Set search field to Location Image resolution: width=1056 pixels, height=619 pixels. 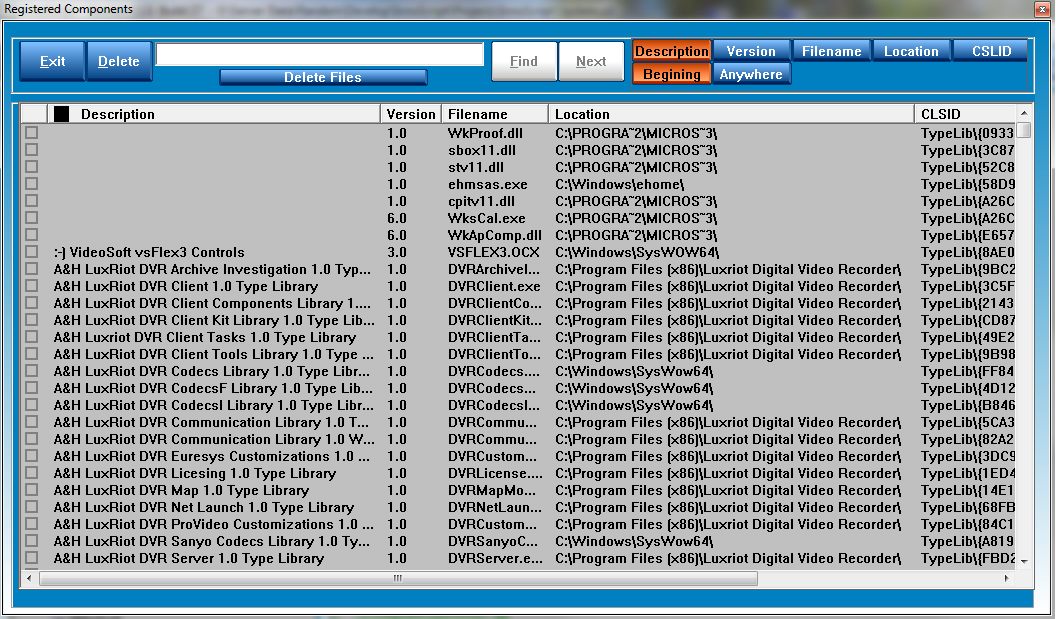(x=911, y=51)
